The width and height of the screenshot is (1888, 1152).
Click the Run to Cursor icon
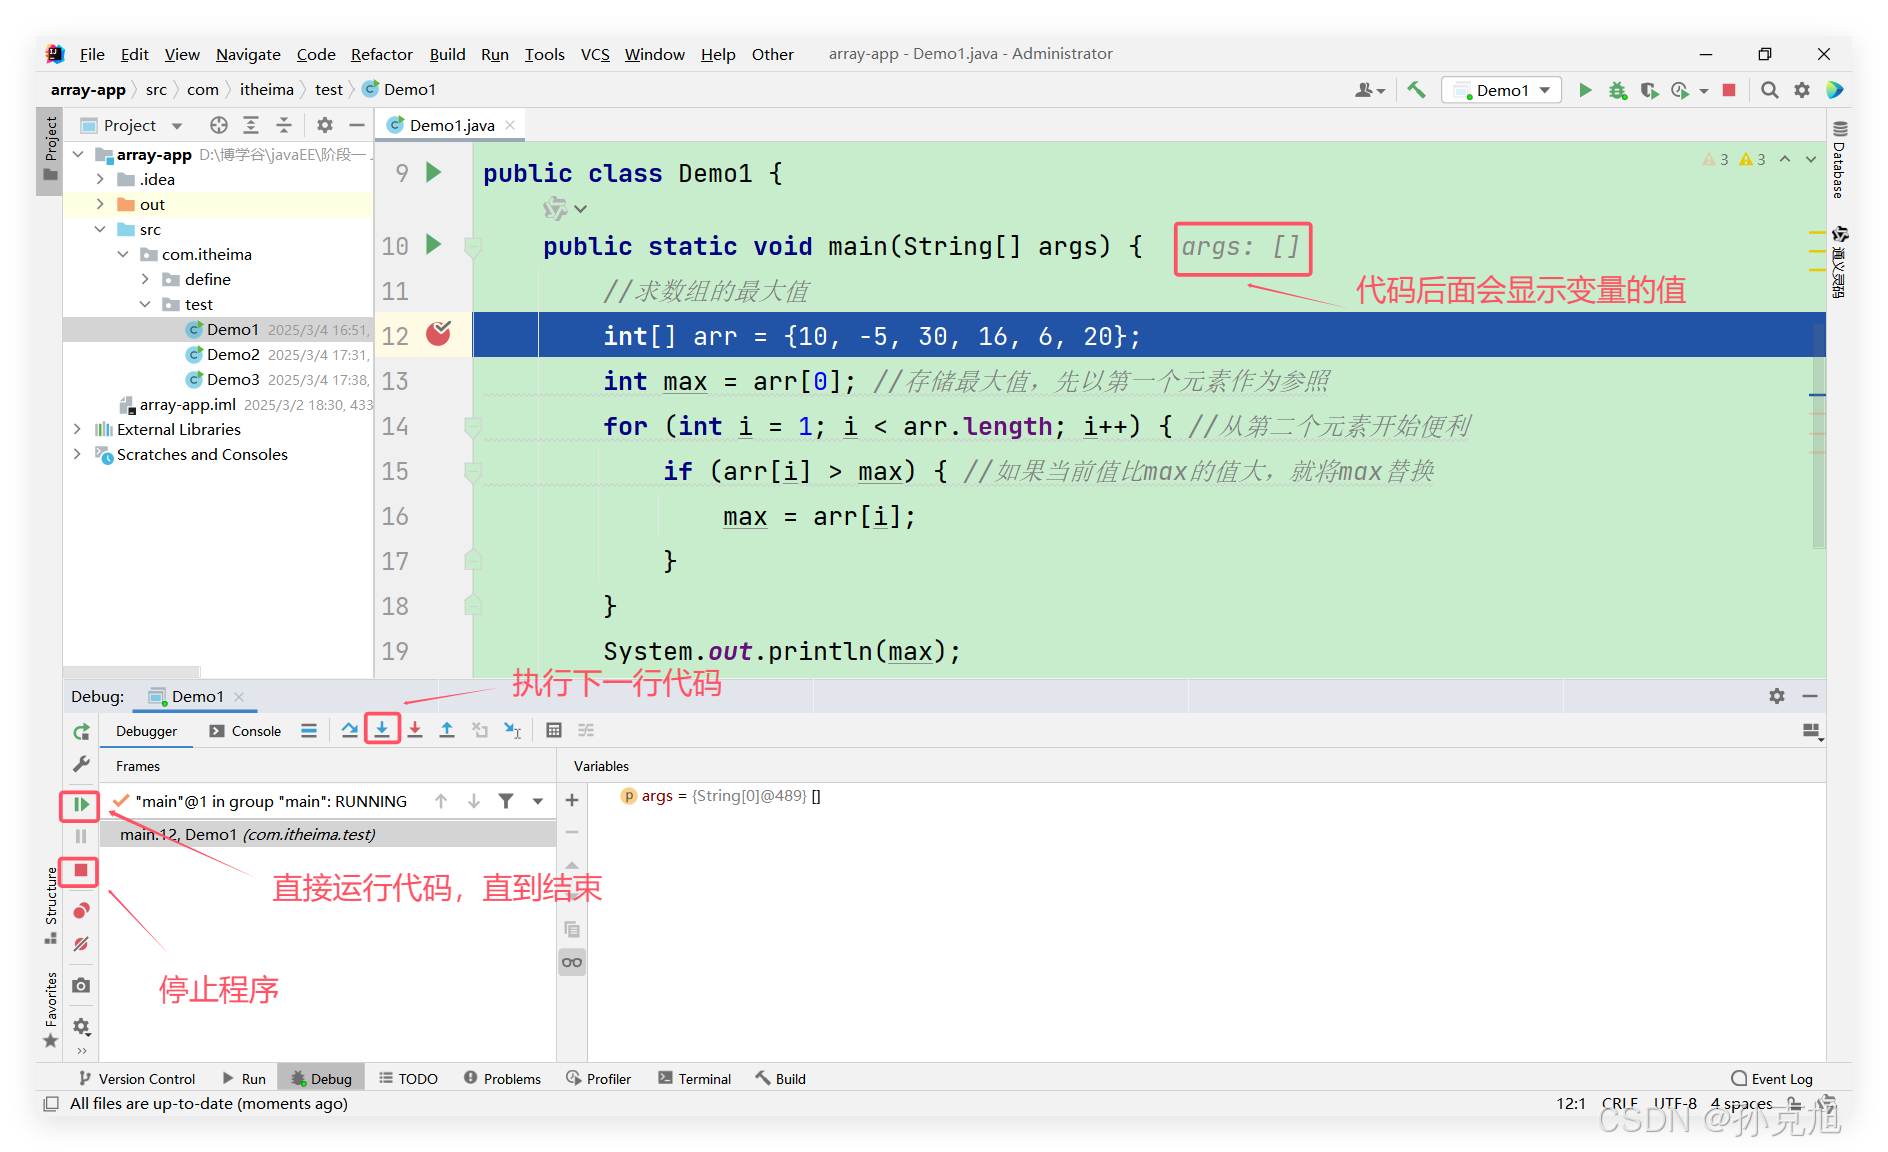[x=512, y=730]
